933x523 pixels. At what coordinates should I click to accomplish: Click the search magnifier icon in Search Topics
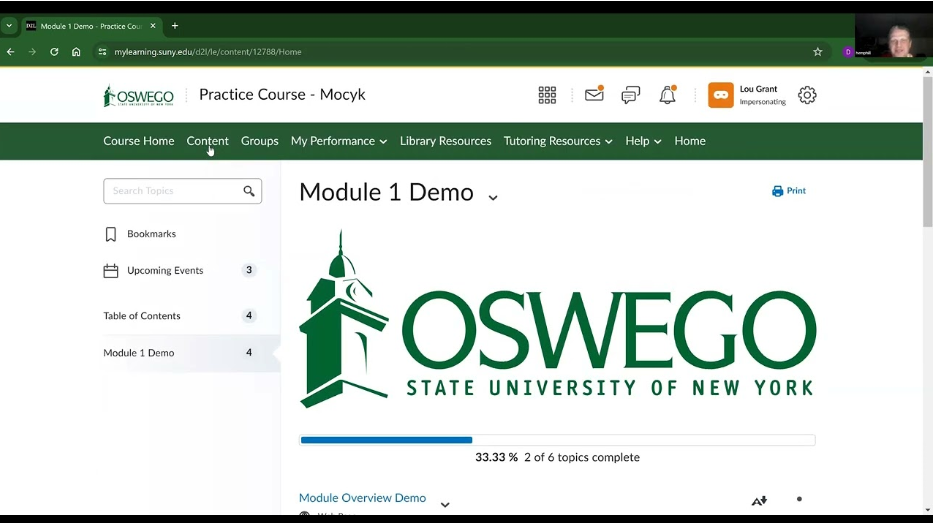[x=249, y=191]
